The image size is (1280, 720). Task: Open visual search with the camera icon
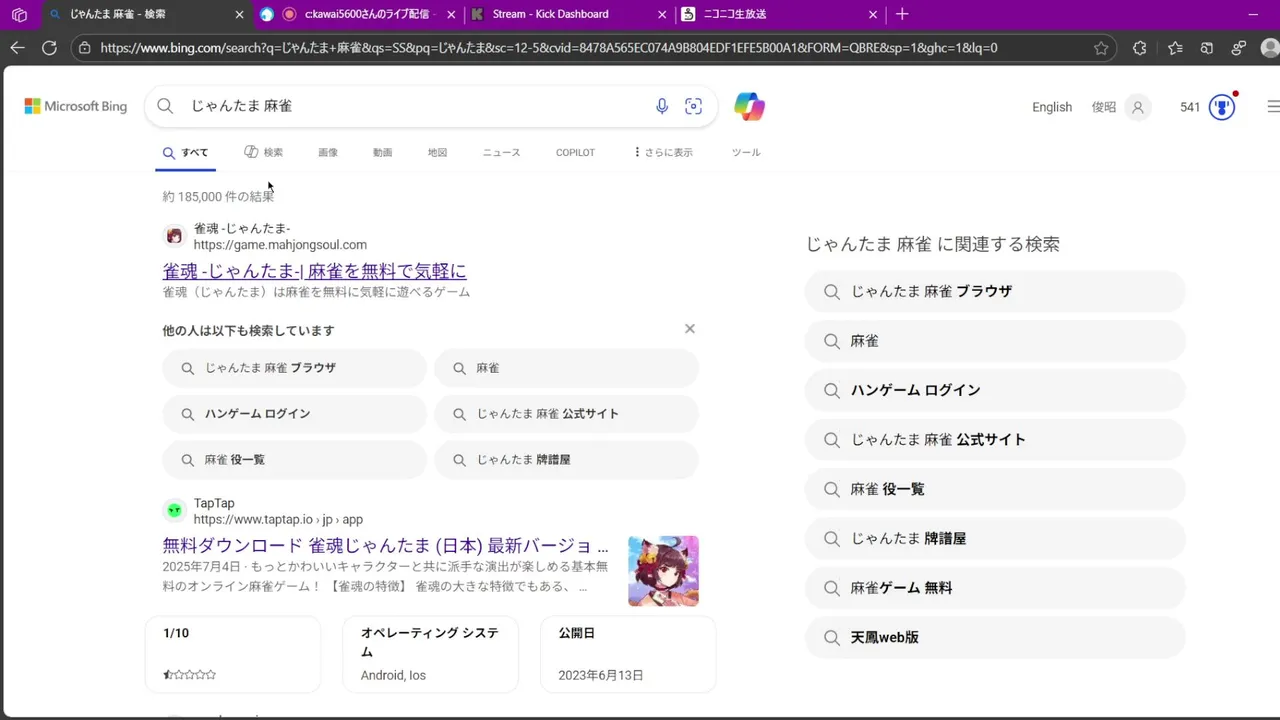coord(693,106)
